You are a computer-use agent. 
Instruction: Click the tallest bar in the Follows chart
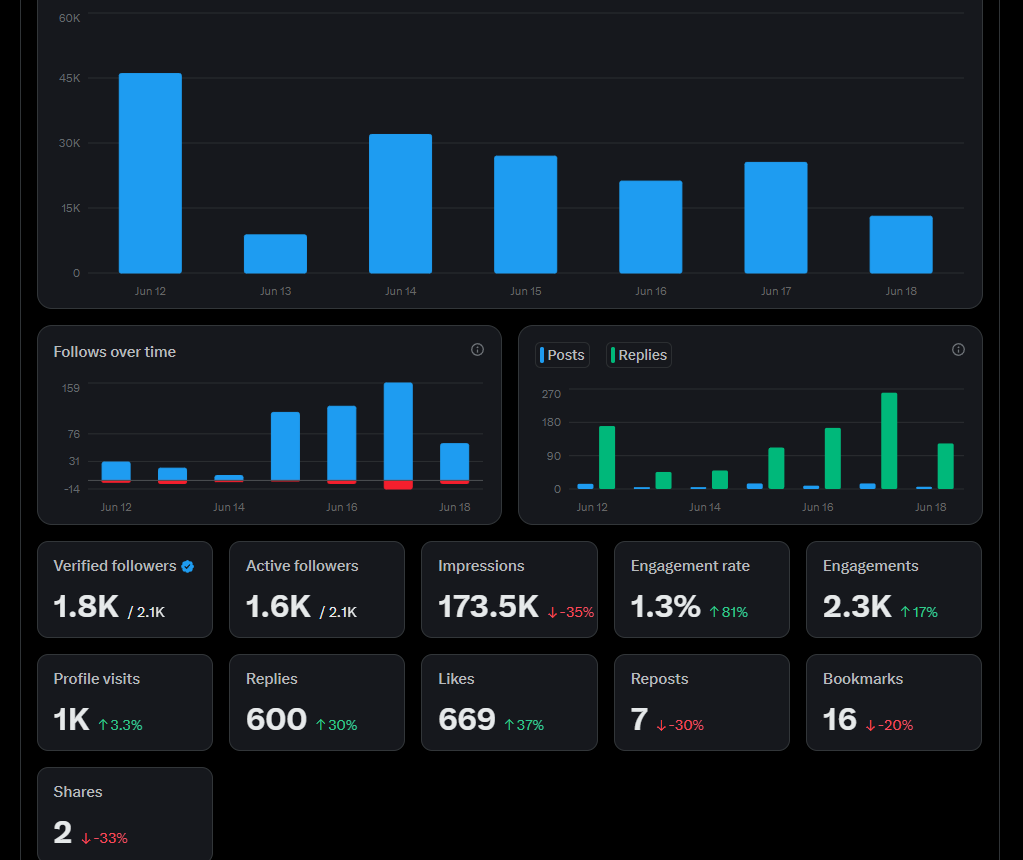pos(398,431)
